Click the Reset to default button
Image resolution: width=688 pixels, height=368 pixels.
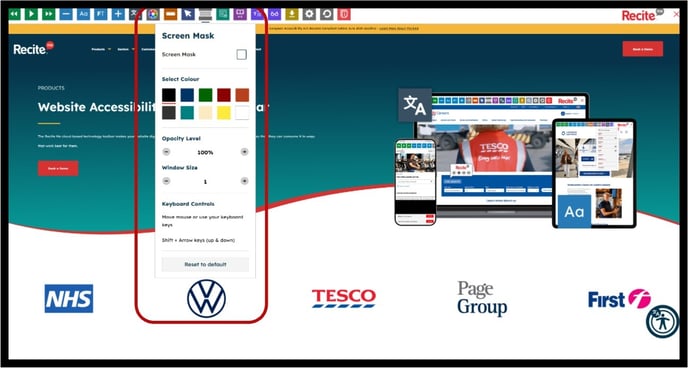(205, 264)
